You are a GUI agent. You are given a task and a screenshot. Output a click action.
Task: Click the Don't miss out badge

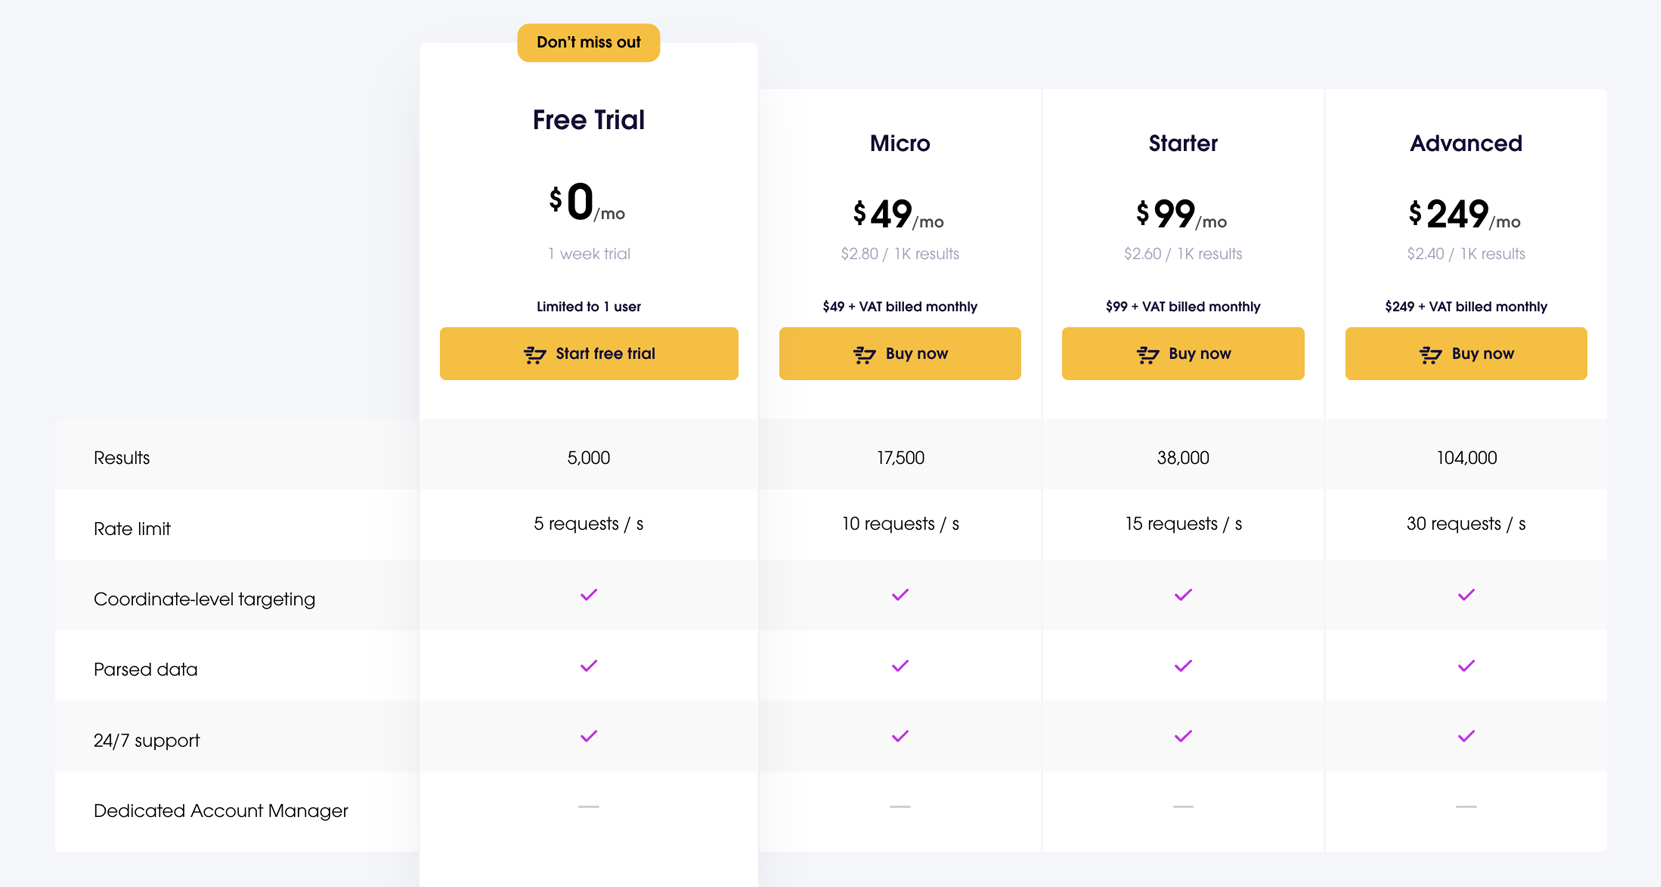click(x=589, y=43)
